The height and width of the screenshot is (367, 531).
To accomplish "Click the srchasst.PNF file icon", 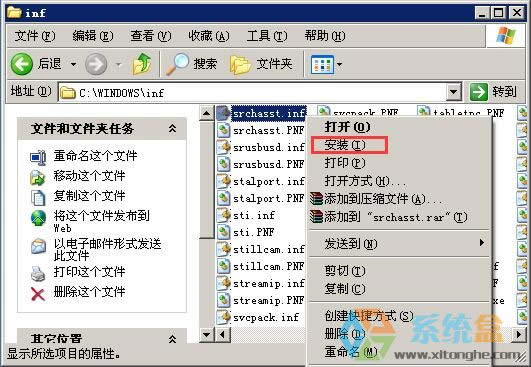I will tap(224, 130).
